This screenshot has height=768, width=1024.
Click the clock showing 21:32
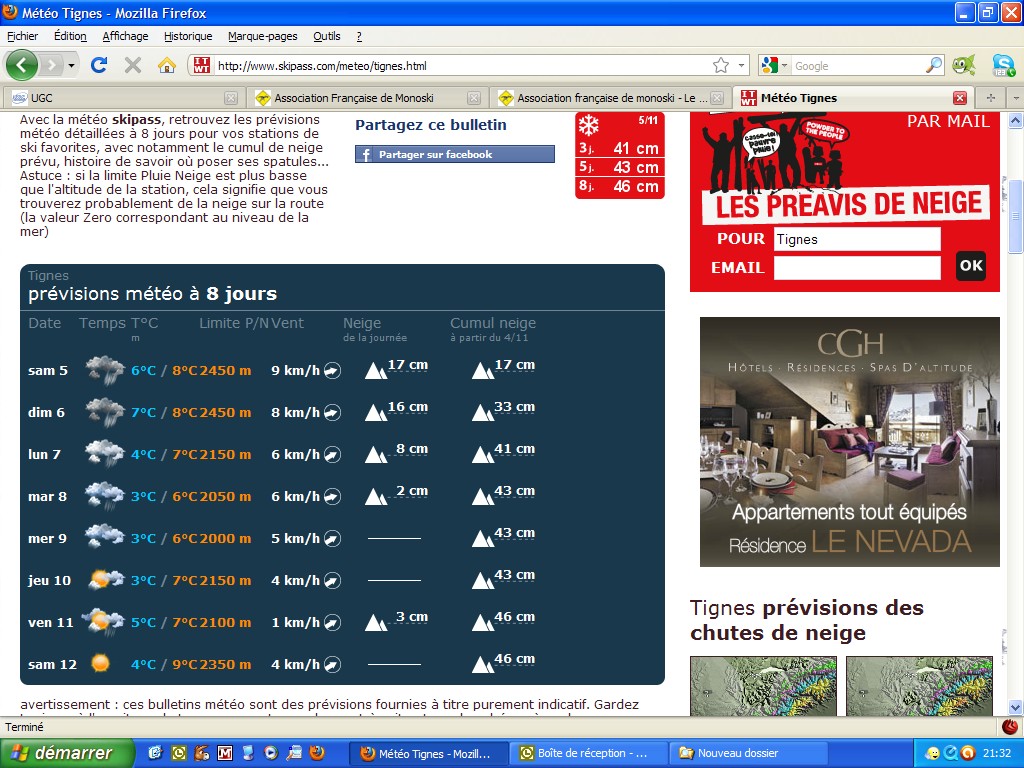(997, 753)
